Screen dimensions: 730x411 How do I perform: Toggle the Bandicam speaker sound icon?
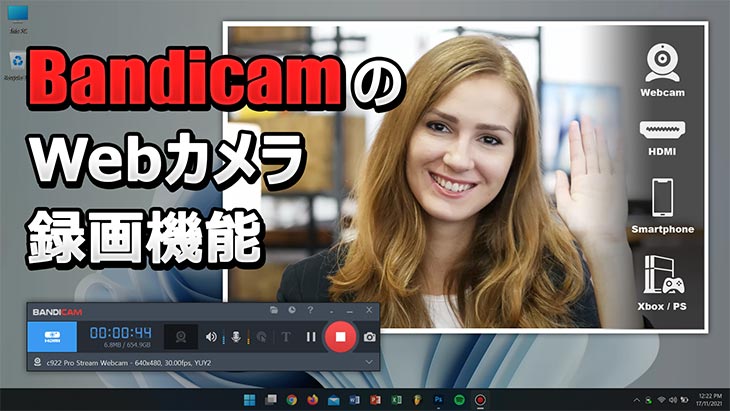coord(211,337)
